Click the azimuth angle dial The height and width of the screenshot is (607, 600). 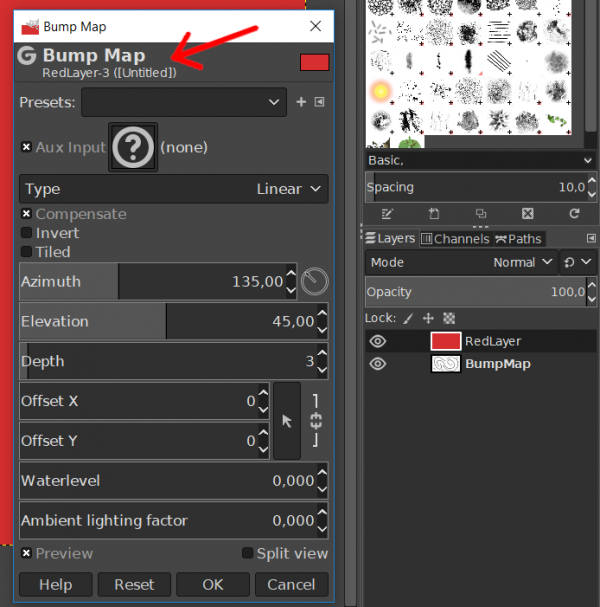coord(314,281)
